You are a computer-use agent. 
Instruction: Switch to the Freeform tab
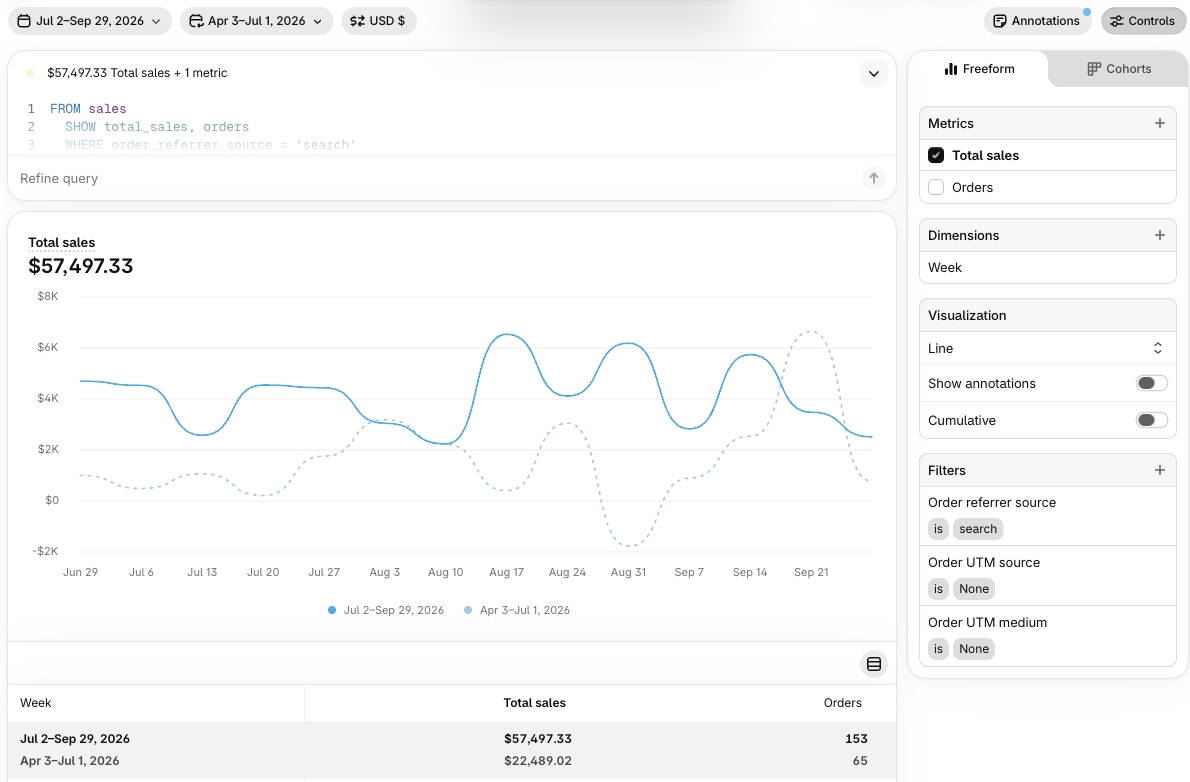[979, 69]
